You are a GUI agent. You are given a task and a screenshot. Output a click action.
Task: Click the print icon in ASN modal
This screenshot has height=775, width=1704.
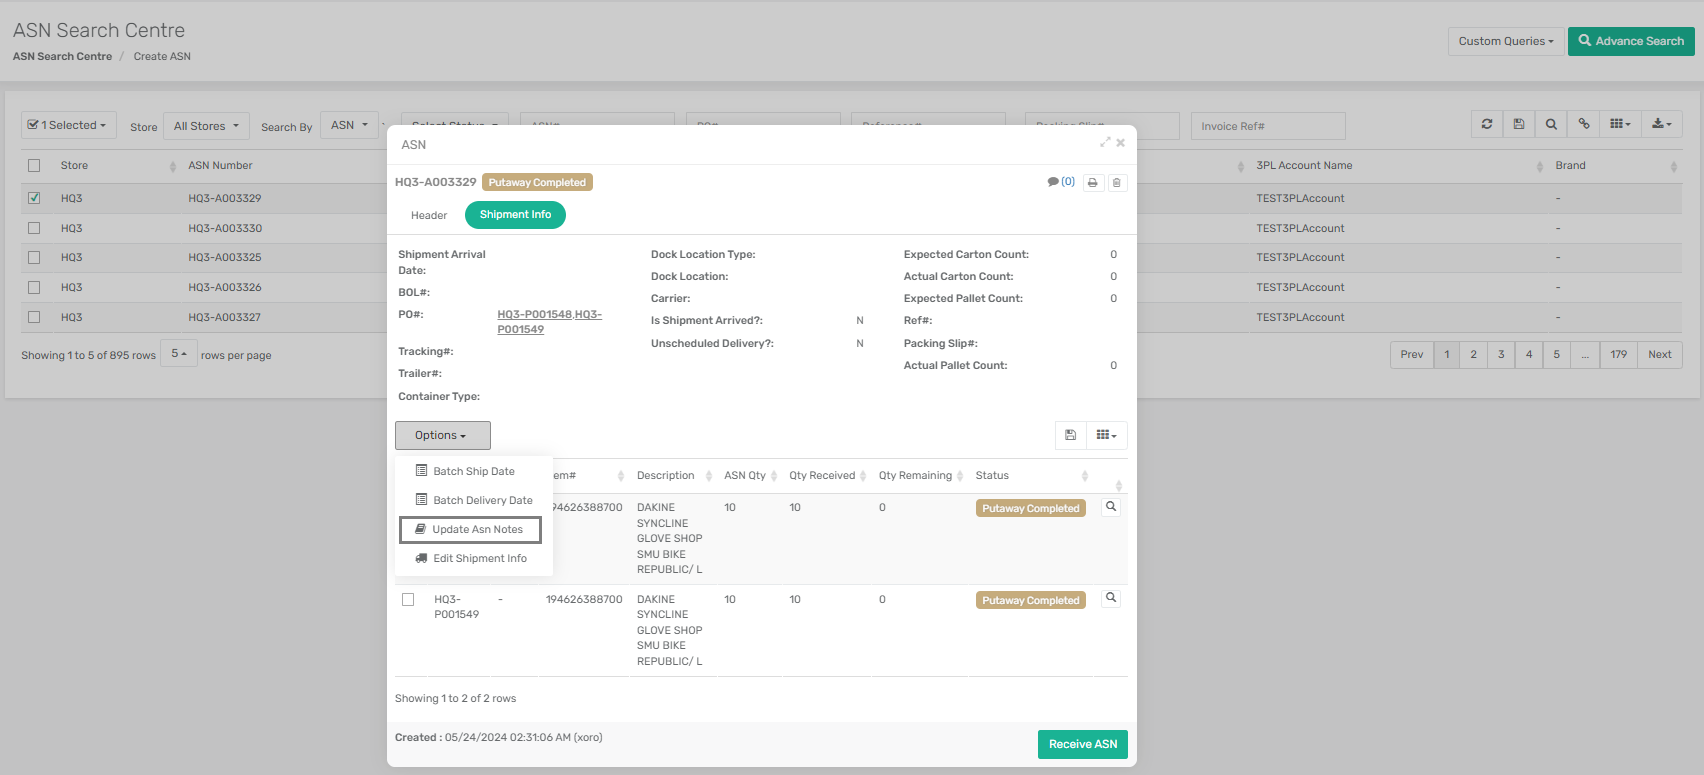1093,183
